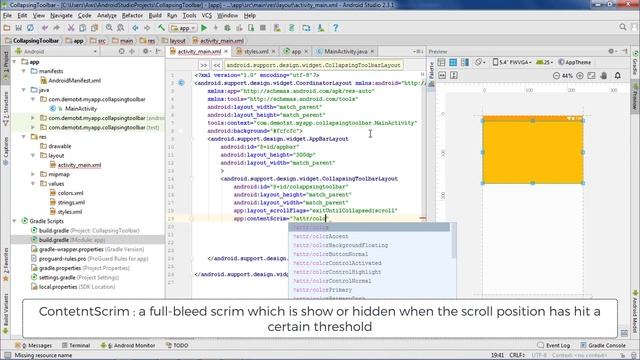The image size is (640, 360).
Task: Click the Stop square icon
Action: coord(263,28)
